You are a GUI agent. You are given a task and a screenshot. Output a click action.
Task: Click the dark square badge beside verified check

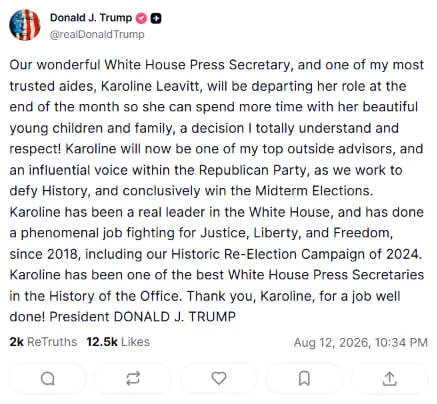tap(156, 18)
